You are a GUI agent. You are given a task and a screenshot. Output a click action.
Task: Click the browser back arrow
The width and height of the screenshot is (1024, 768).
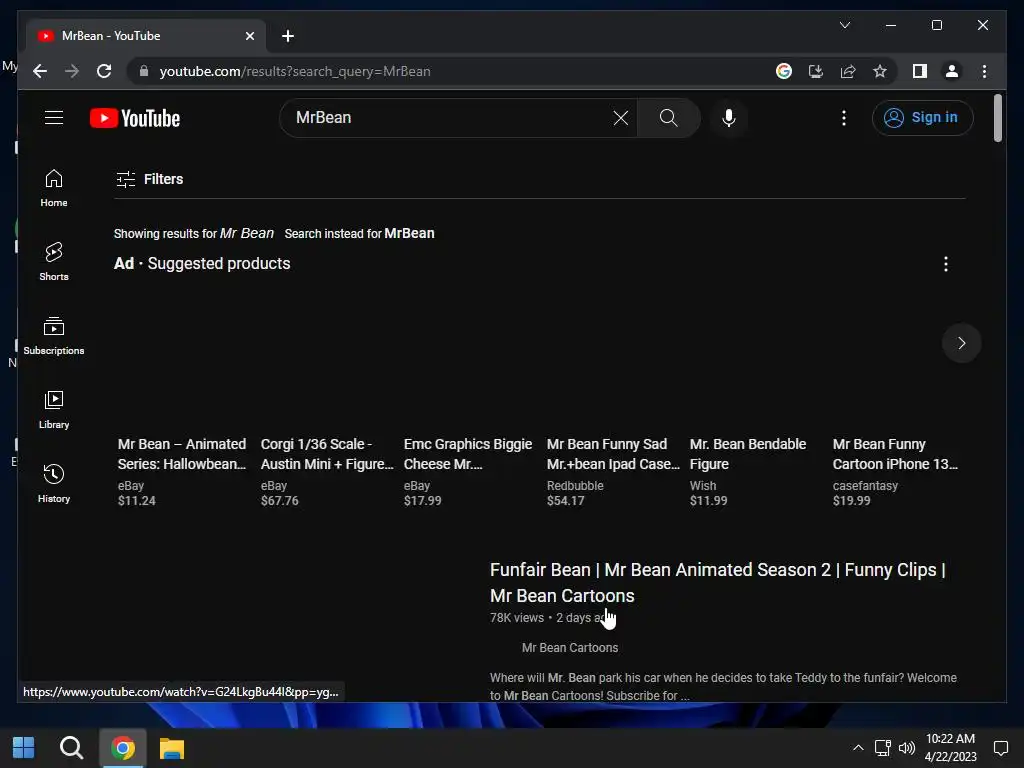pyautogui.click(x=40, y=71)
